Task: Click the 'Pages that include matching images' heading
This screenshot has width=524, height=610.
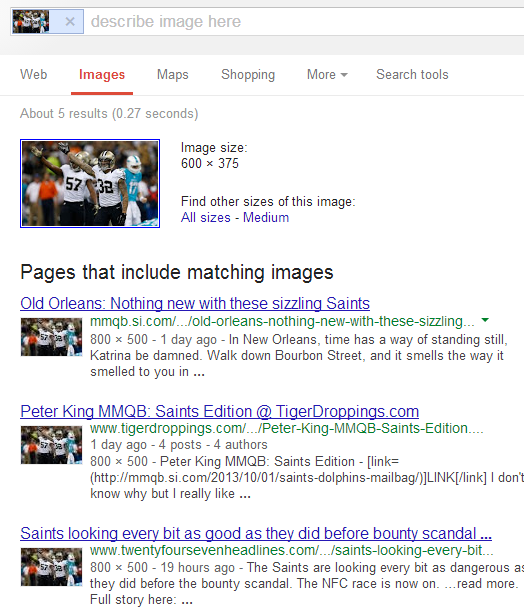Action: (x=177, y=272)
